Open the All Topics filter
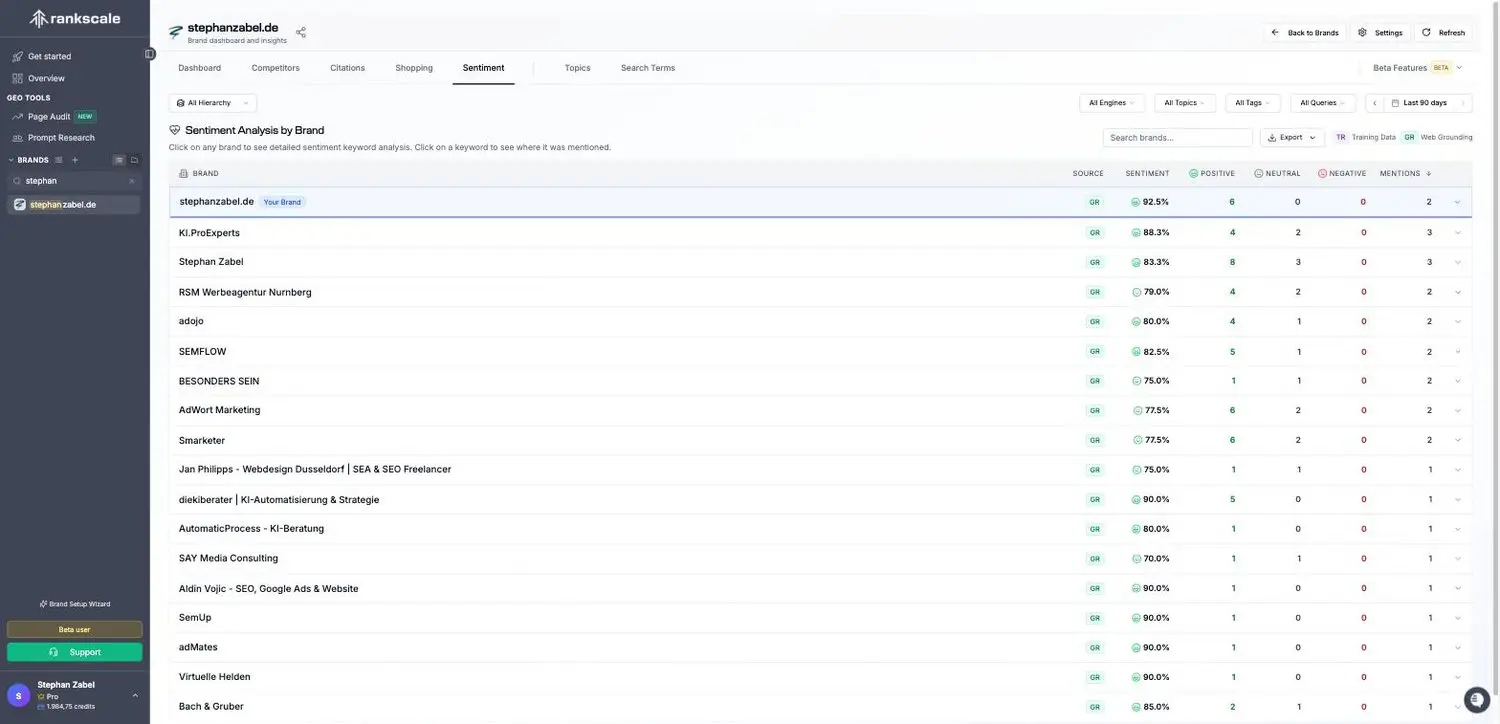This screenshot has height=724, width=1500. click(x=1185, y=103)
